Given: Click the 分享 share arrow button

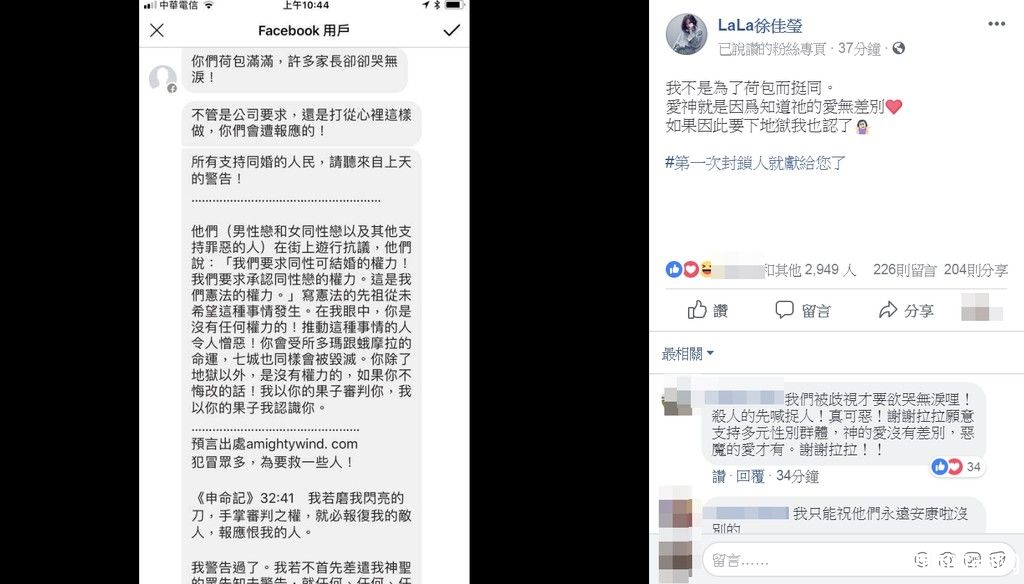Looking at the screenshot, I should (x=906, y=310).
